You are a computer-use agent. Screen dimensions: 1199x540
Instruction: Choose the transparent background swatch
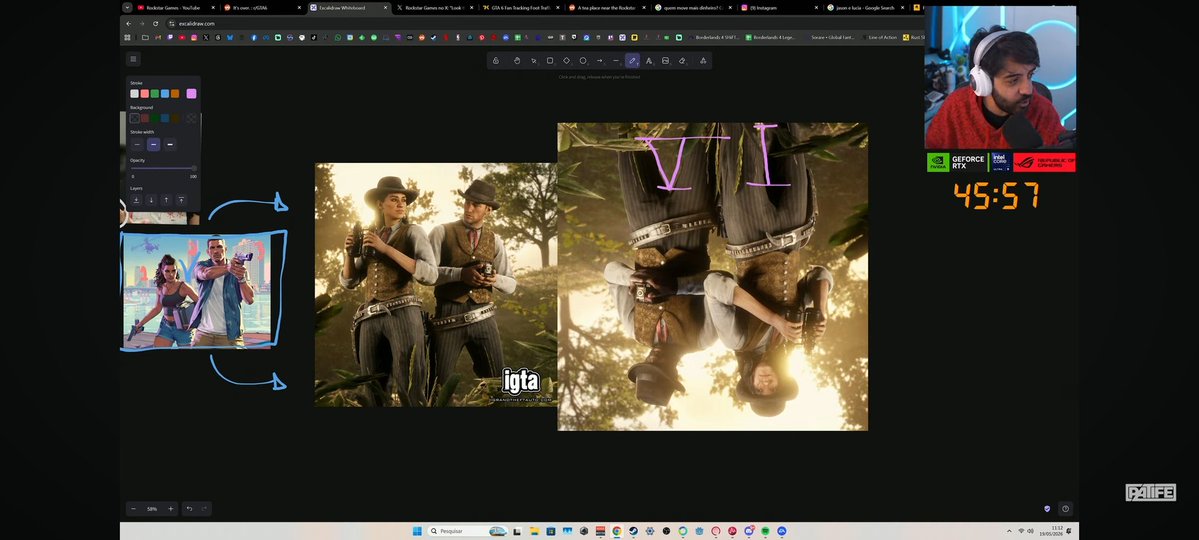[x=135, y=118]
